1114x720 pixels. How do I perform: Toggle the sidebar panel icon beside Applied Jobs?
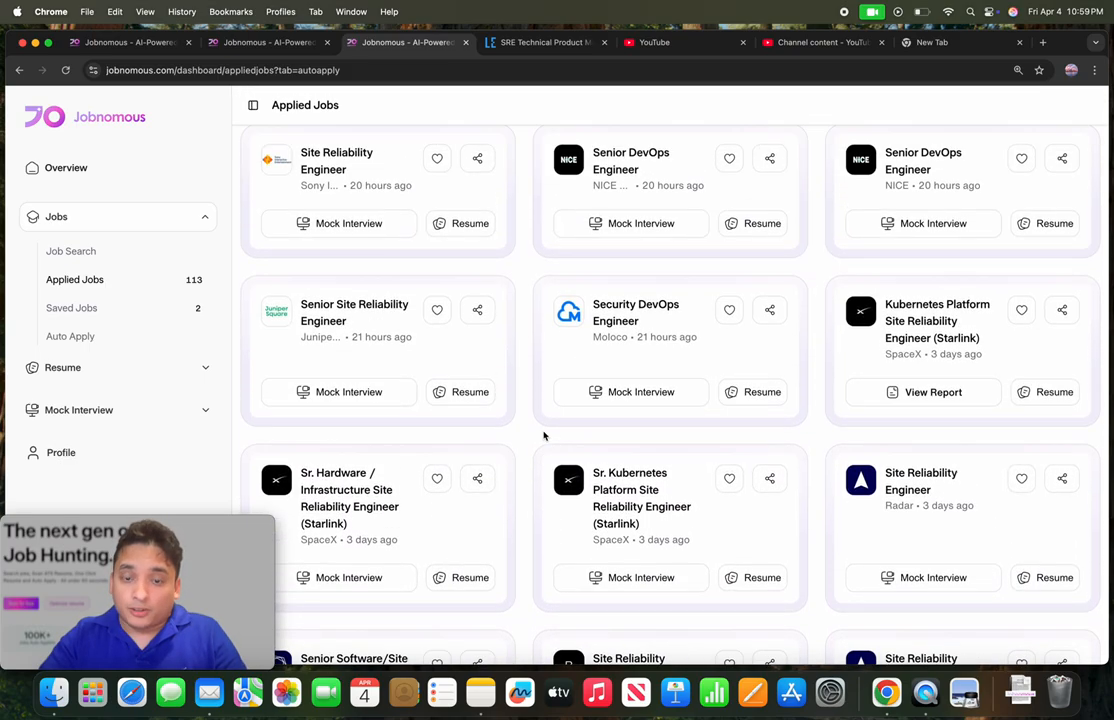coord(253,105)
